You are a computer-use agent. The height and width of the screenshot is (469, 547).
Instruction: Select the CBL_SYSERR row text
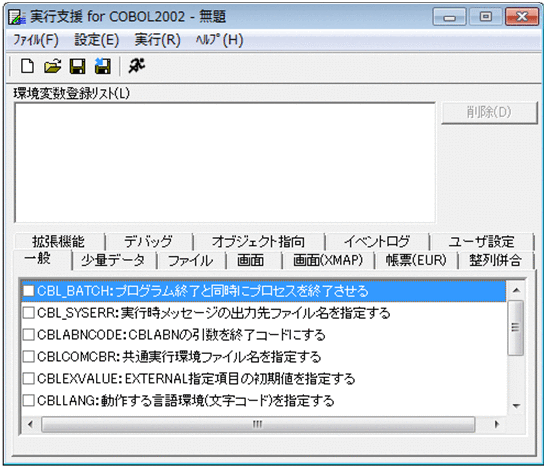click(213, 313)
